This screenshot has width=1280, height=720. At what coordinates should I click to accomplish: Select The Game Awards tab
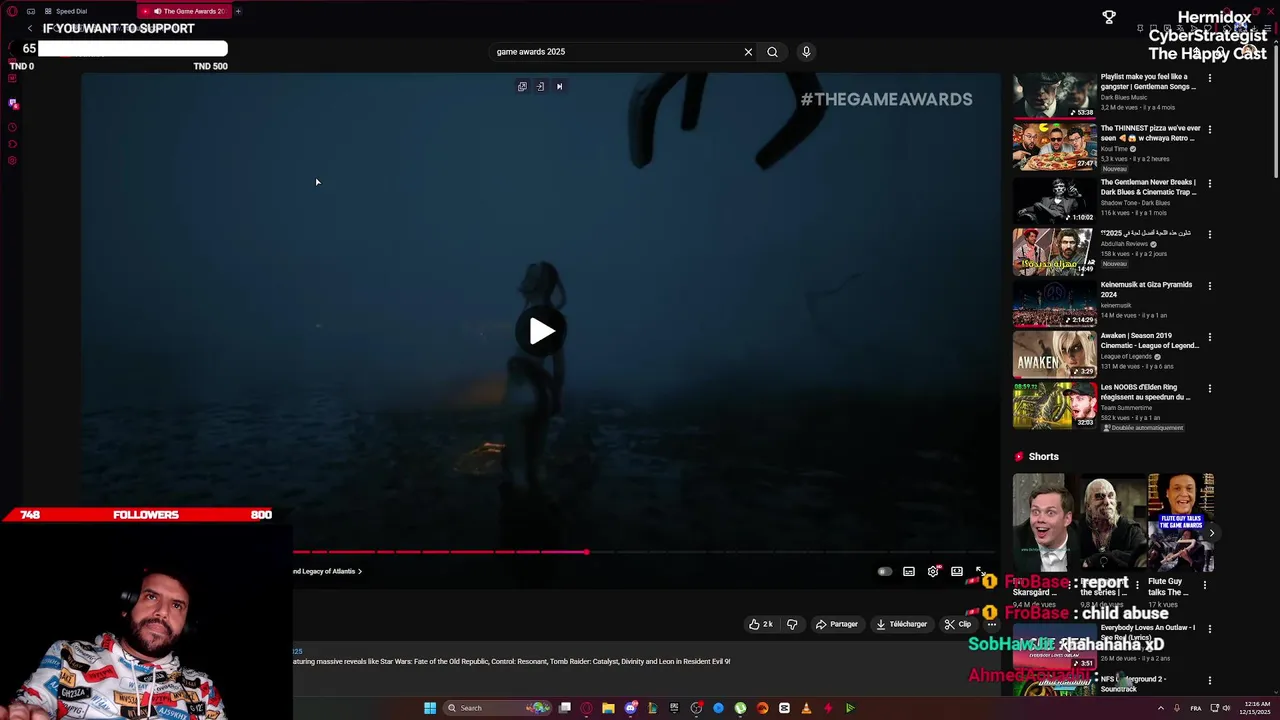pyautogui.click(x=186, y=11)
